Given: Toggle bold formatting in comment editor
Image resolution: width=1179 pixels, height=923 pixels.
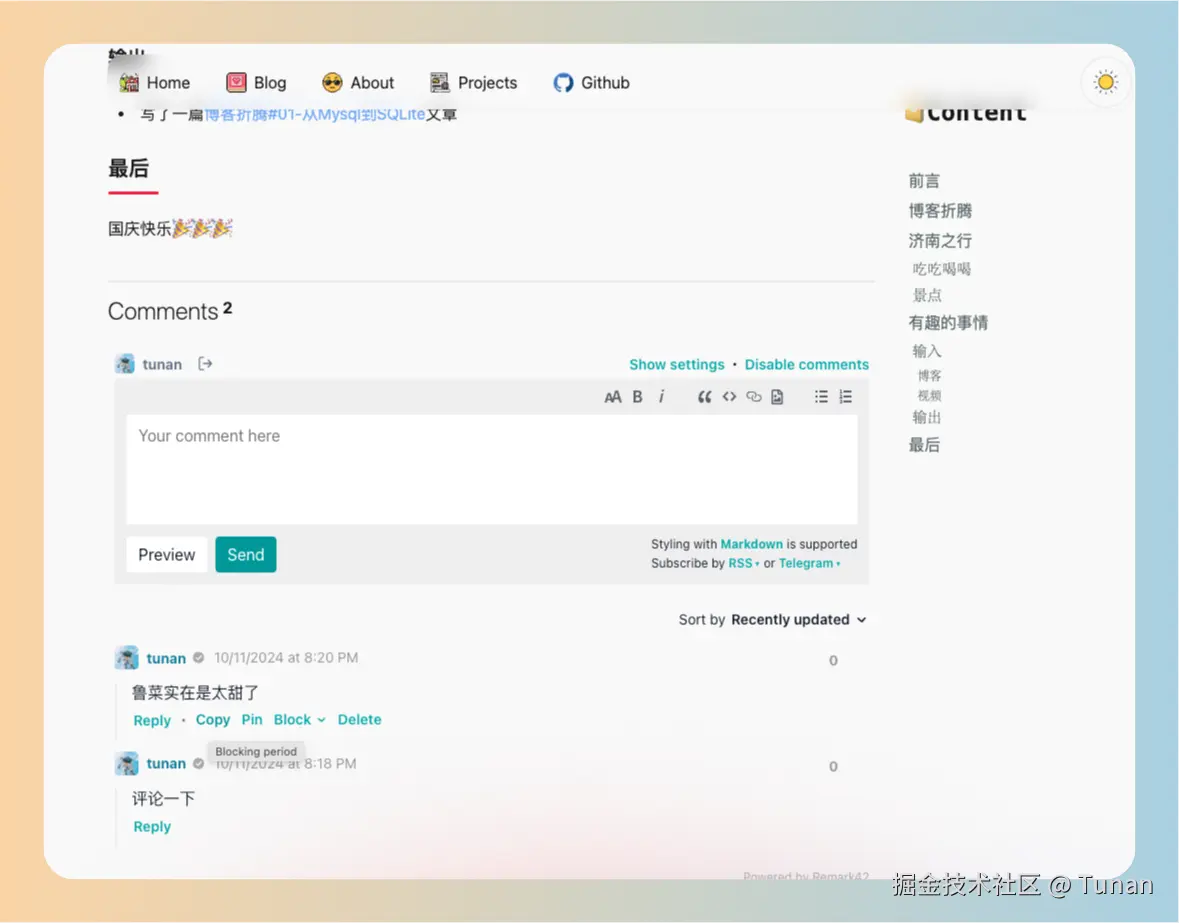Looking at the screenshot, I should pos(638,397).
